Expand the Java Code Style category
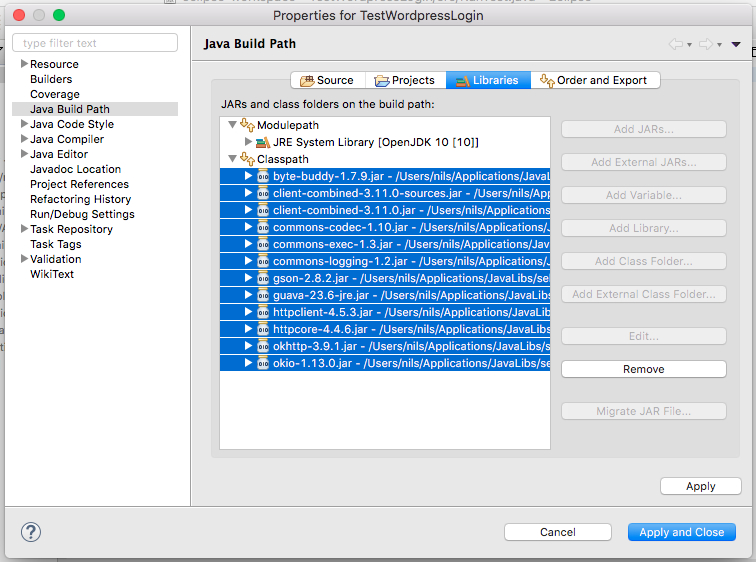756x562 pixels. coord(24,124)
